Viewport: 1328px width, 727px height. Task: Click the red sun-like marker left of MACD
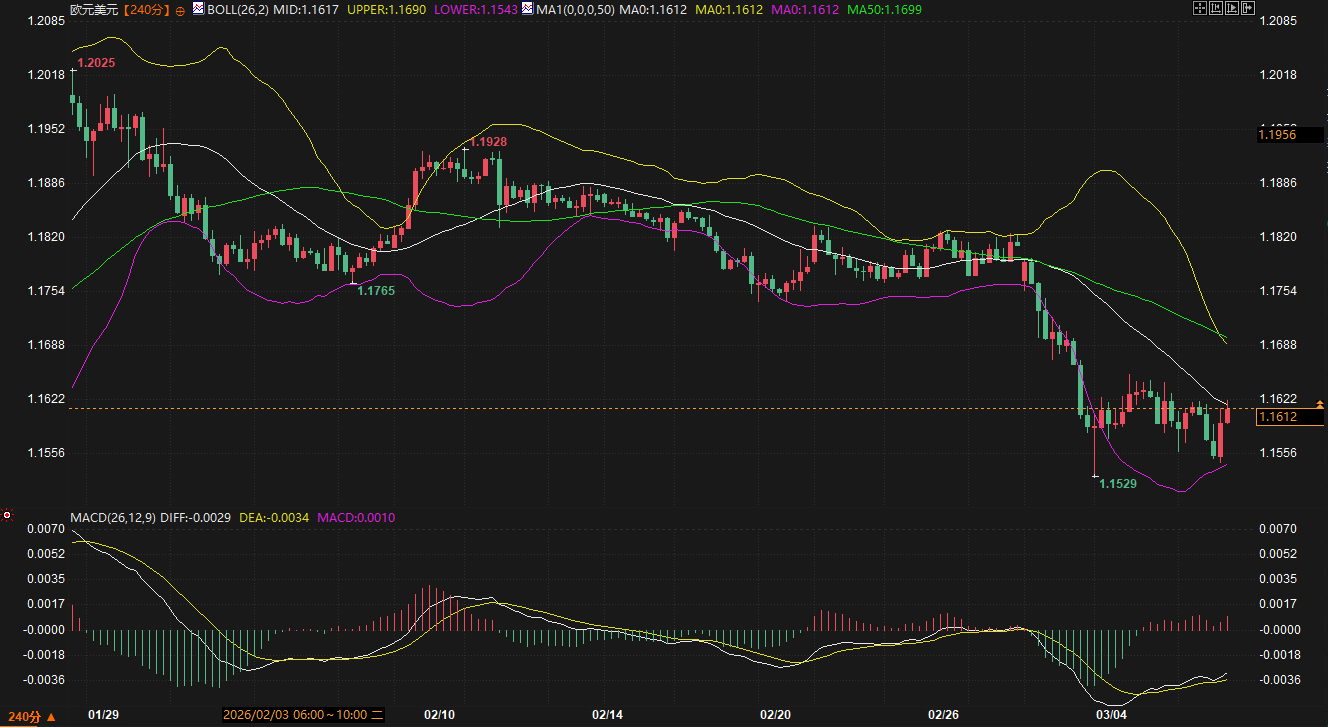[x=7, y=516]
